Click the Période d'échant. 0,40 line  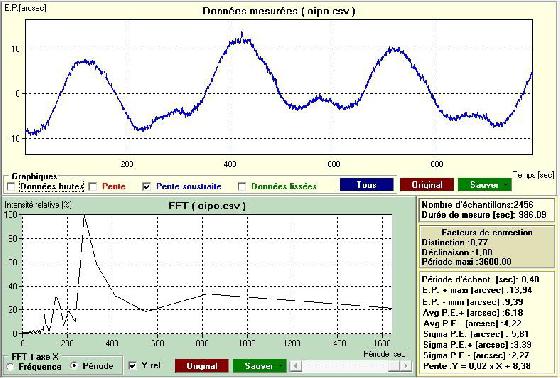[481, 279]
